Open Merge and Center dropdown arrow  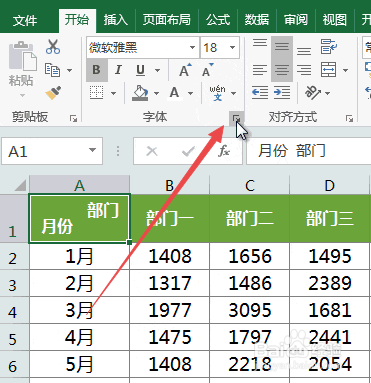point(345,70)
